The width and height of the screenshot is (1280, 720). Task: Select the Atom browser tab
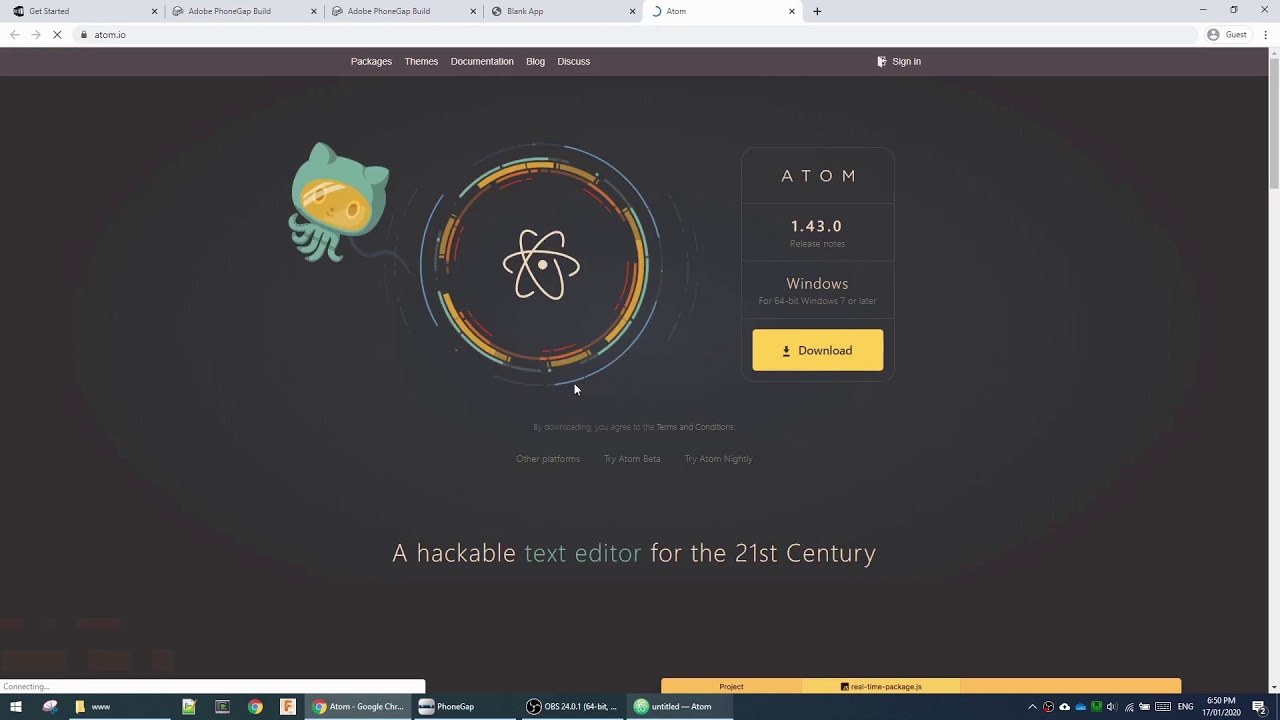(x=724, y=11)
